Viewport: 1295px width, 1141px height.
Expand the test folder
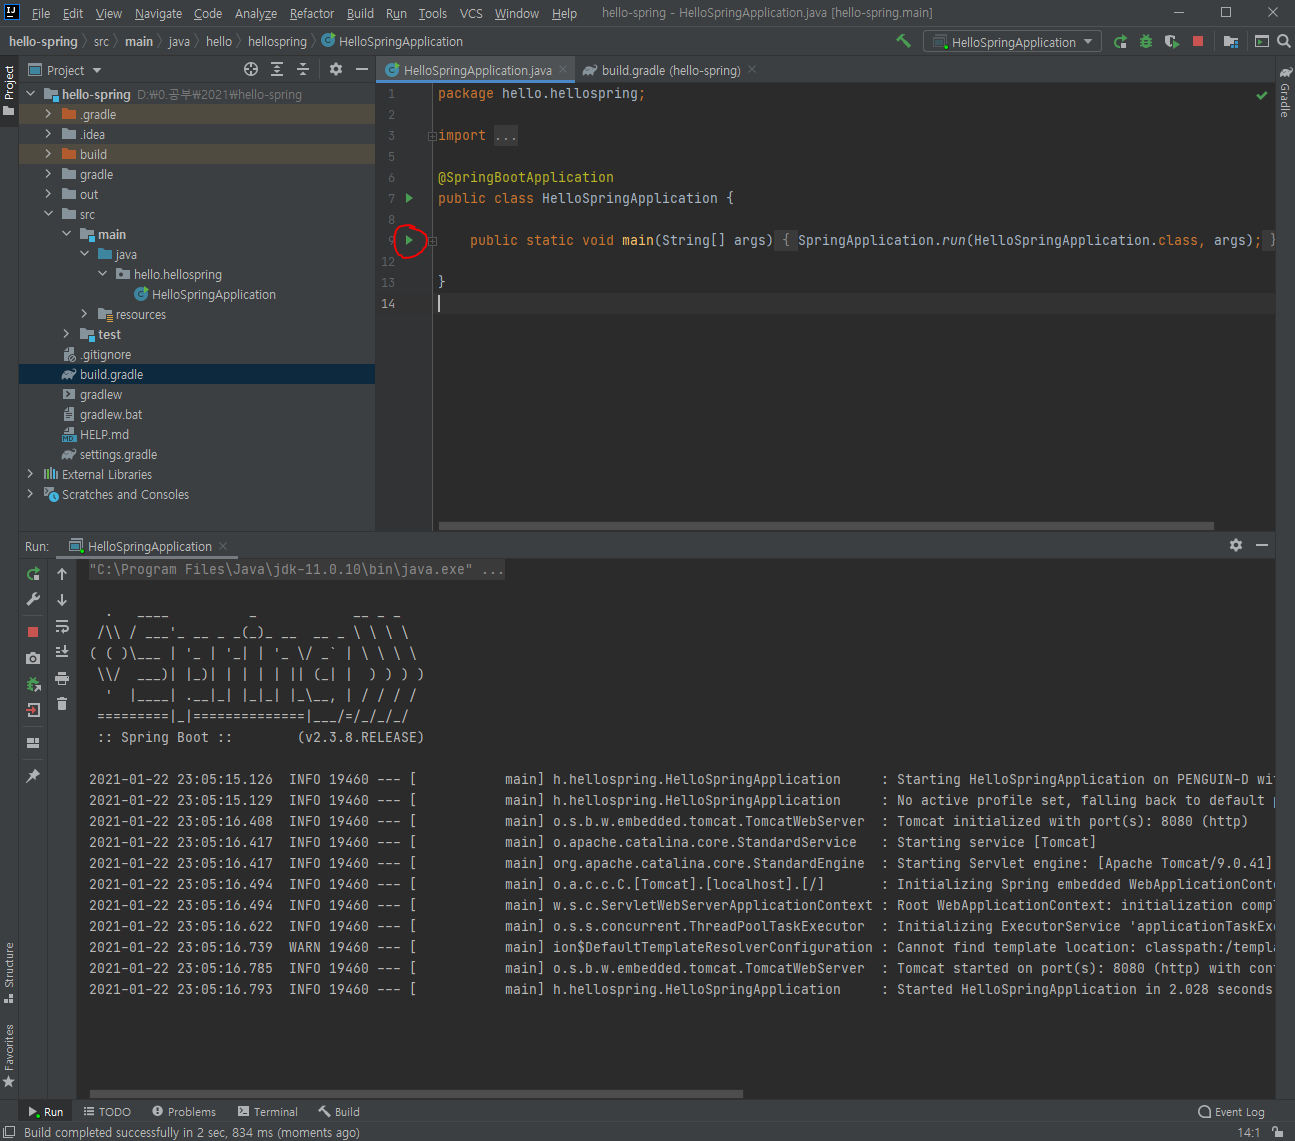point(66,334)
